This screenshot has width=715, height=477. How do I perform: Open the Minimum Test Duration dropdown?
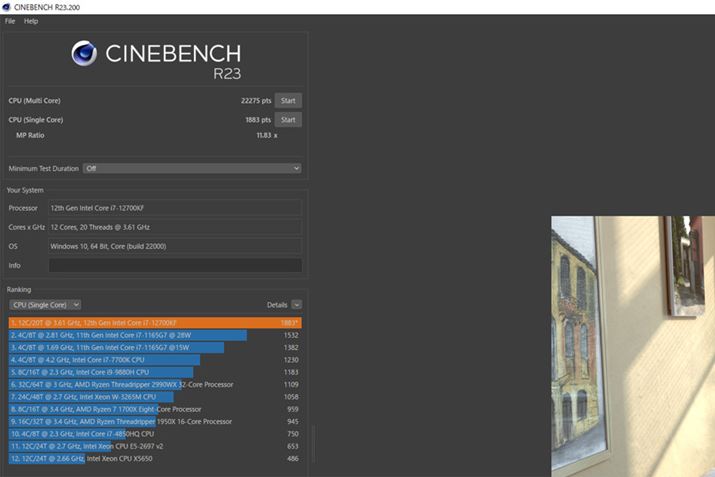192,168
